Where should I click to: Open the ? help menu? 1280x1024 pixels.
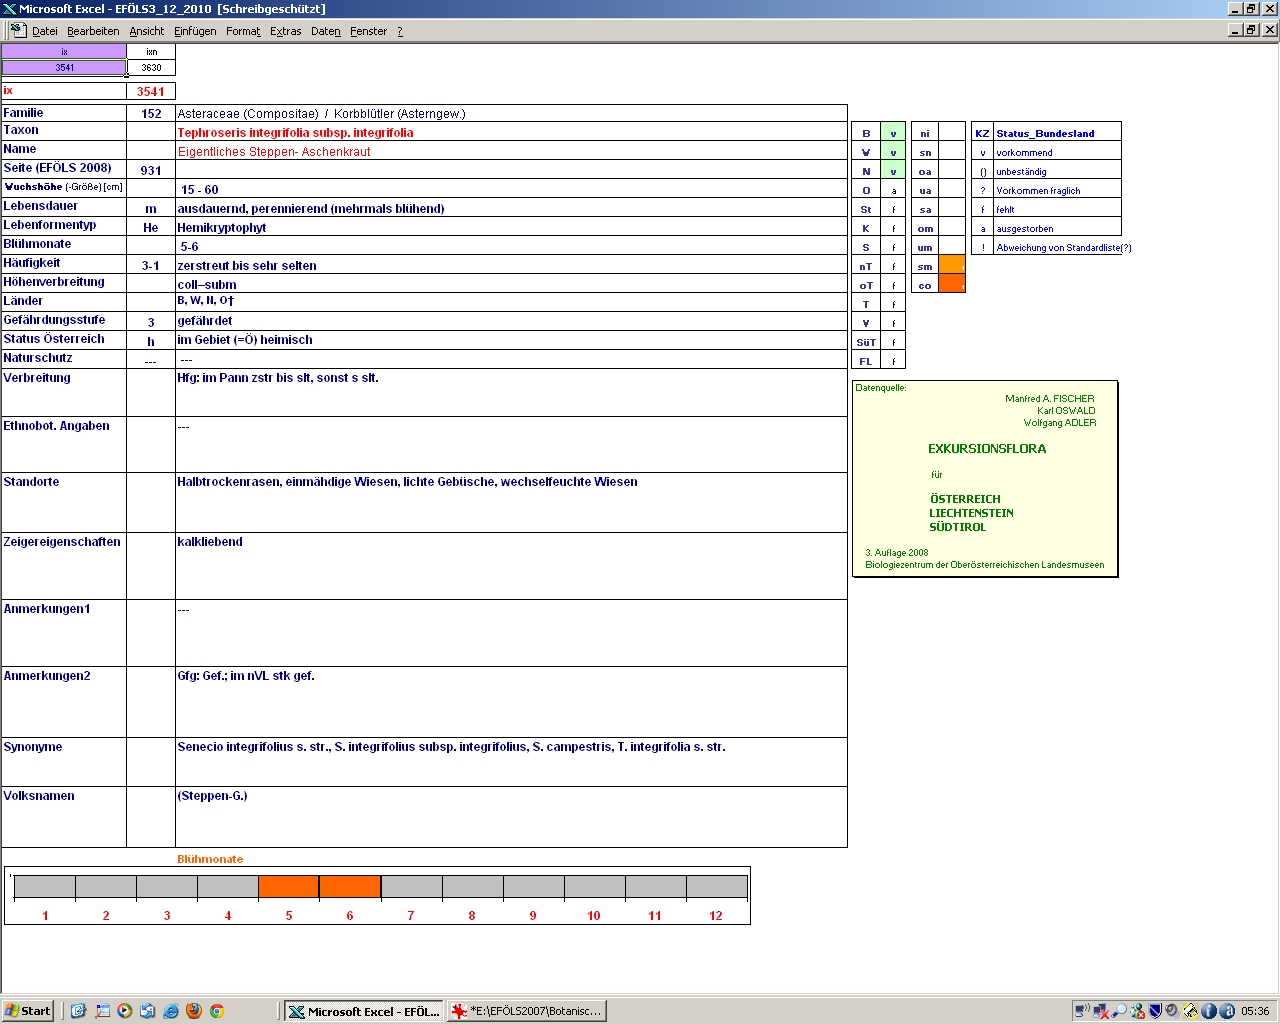coord(400,31)
